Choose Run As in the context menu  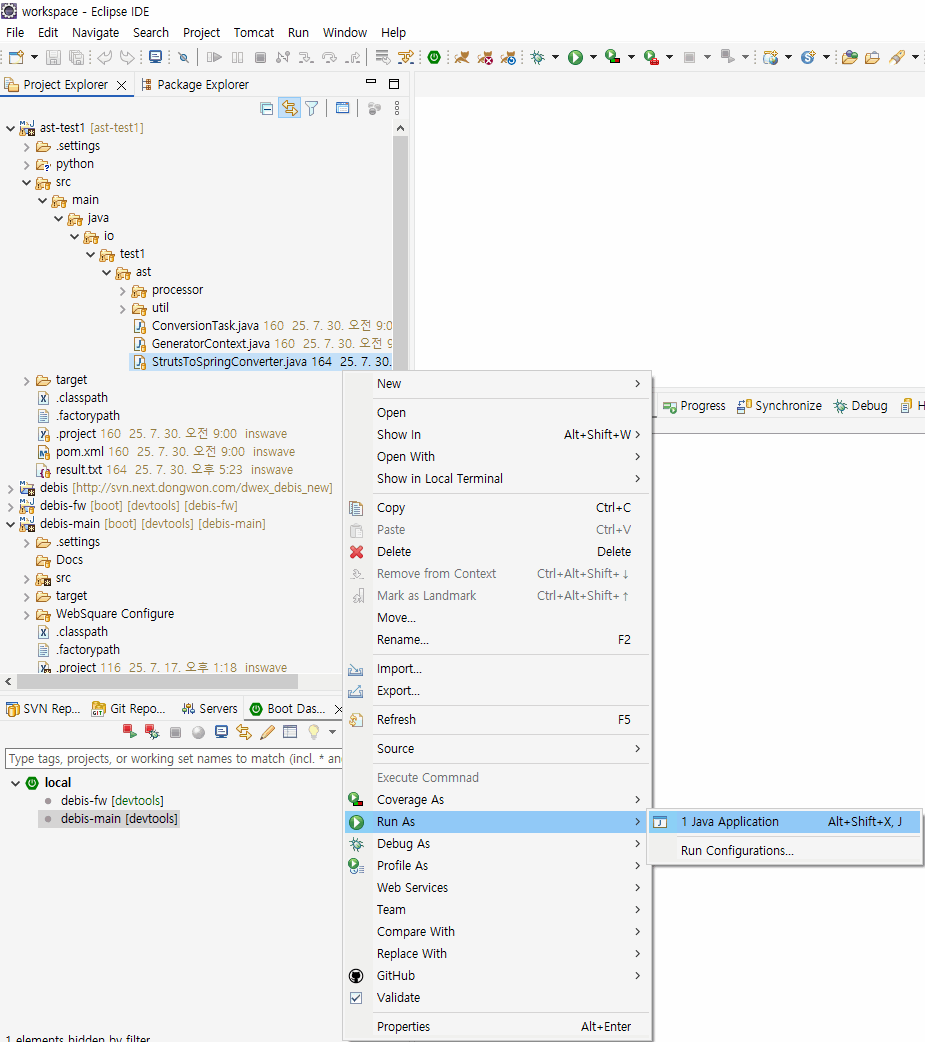[x=495, y=822]
